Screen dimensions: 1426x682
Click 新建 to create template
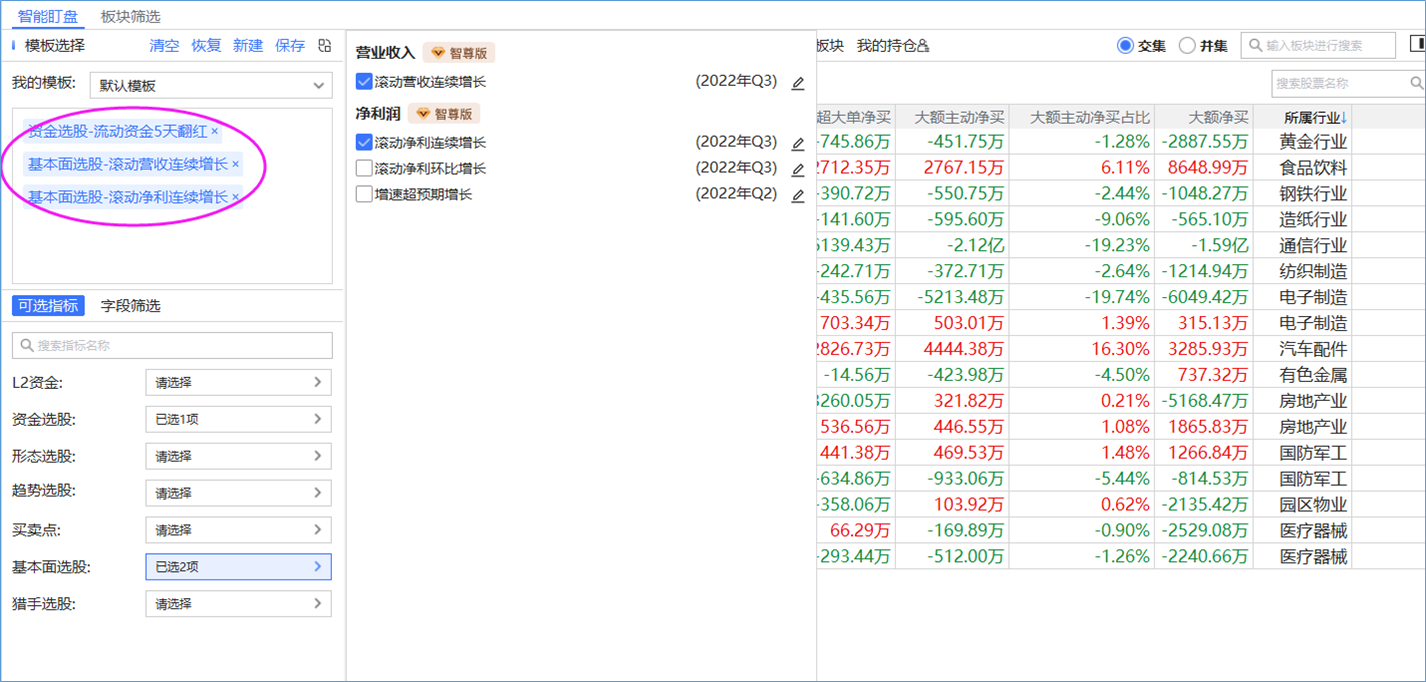[248, 45]
